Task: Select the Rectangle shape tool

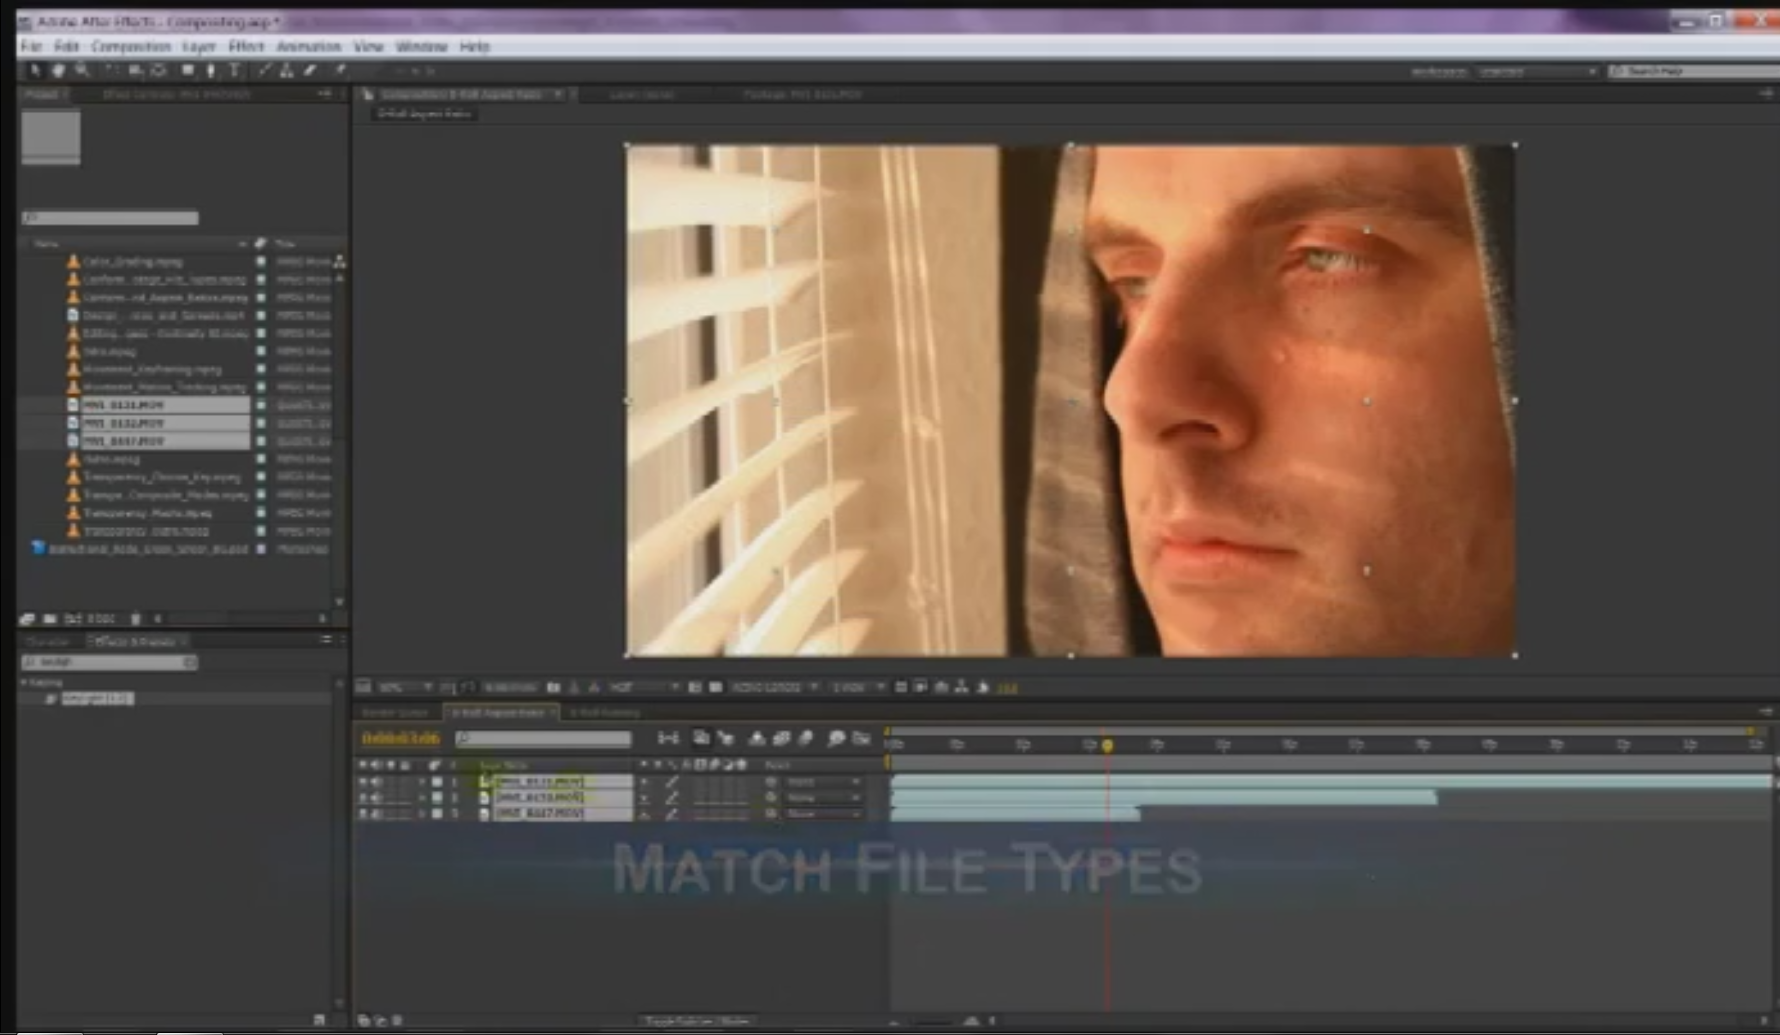Action: (x=189, y=70)
